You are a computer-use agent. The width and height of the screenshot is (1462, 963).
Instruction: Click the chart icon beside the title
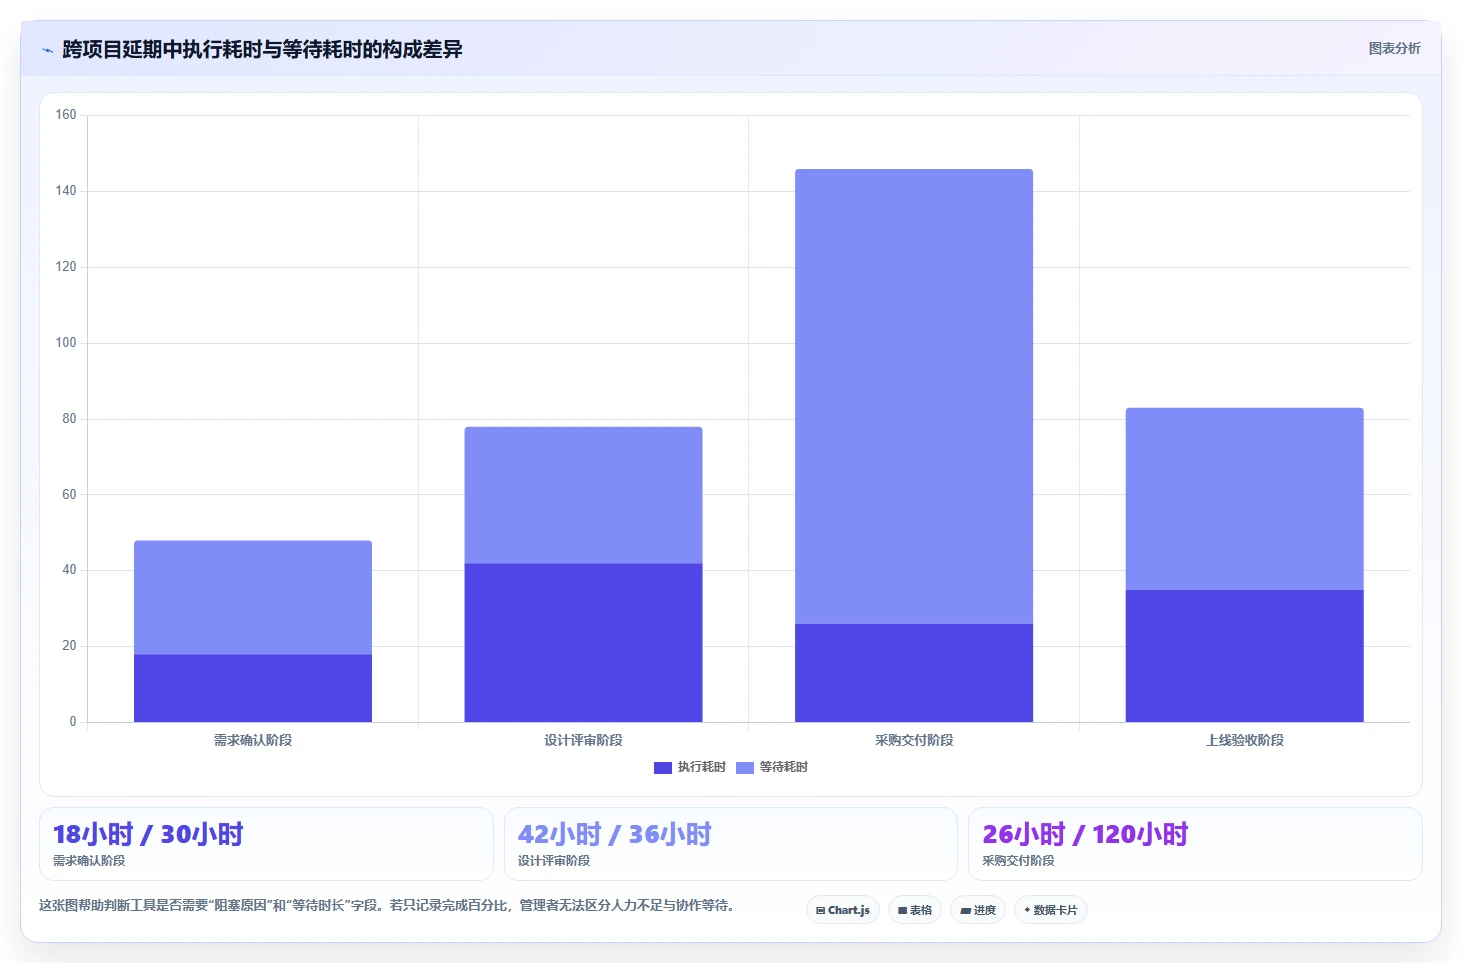[47, 50]
